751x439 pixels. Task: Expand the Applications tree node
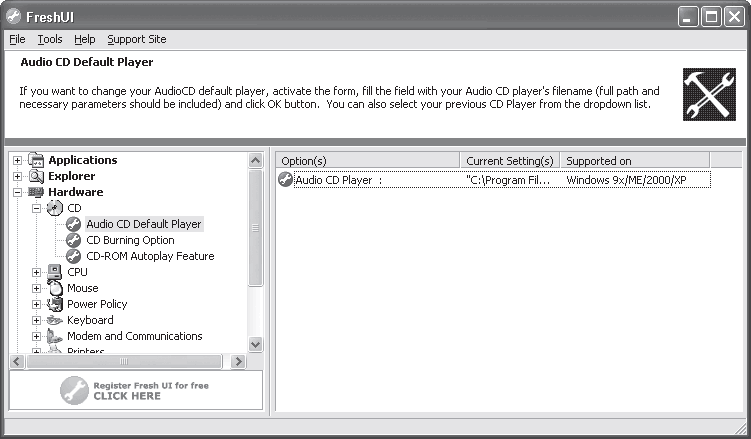[17, 160]
